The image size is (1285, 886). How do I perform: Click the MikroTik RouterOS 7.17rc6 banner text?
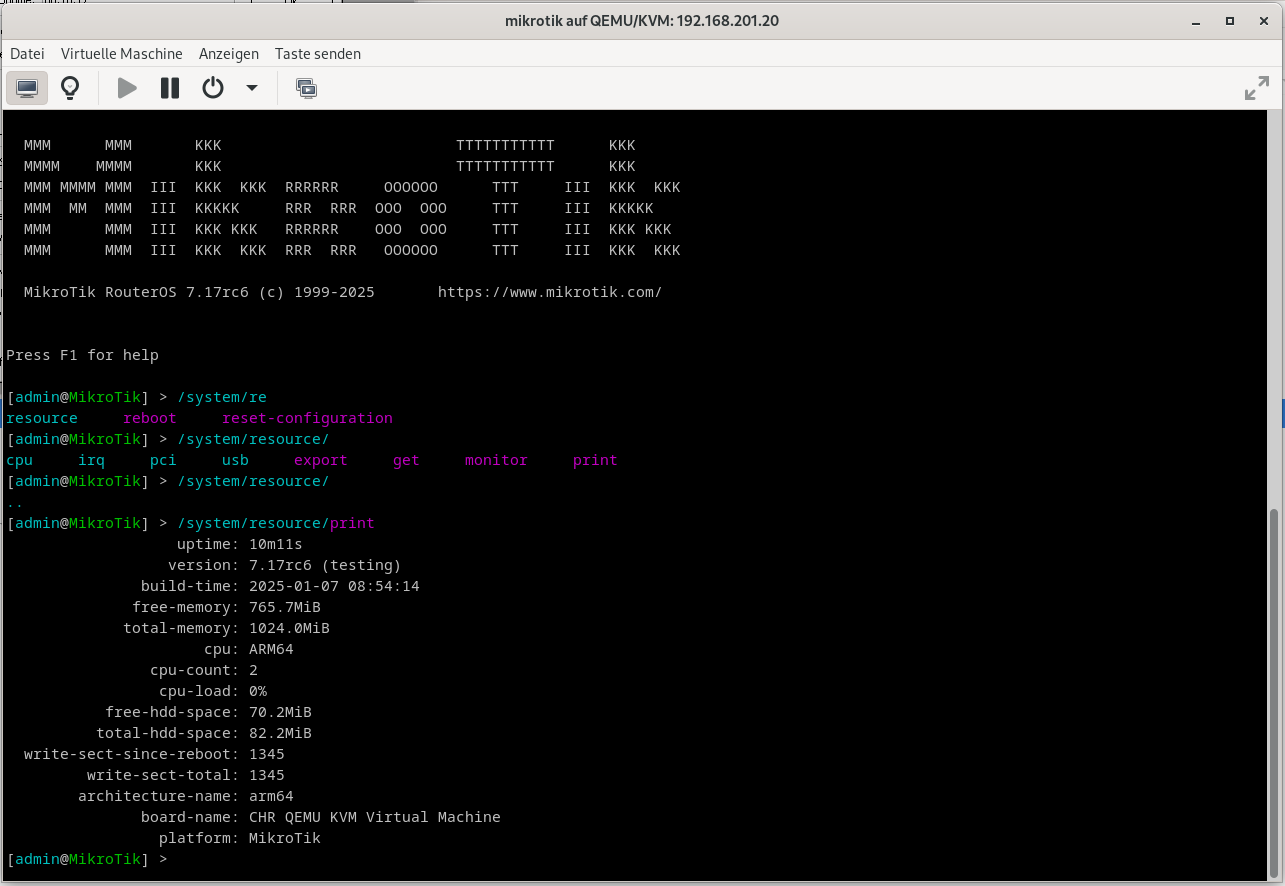point(199,292)
